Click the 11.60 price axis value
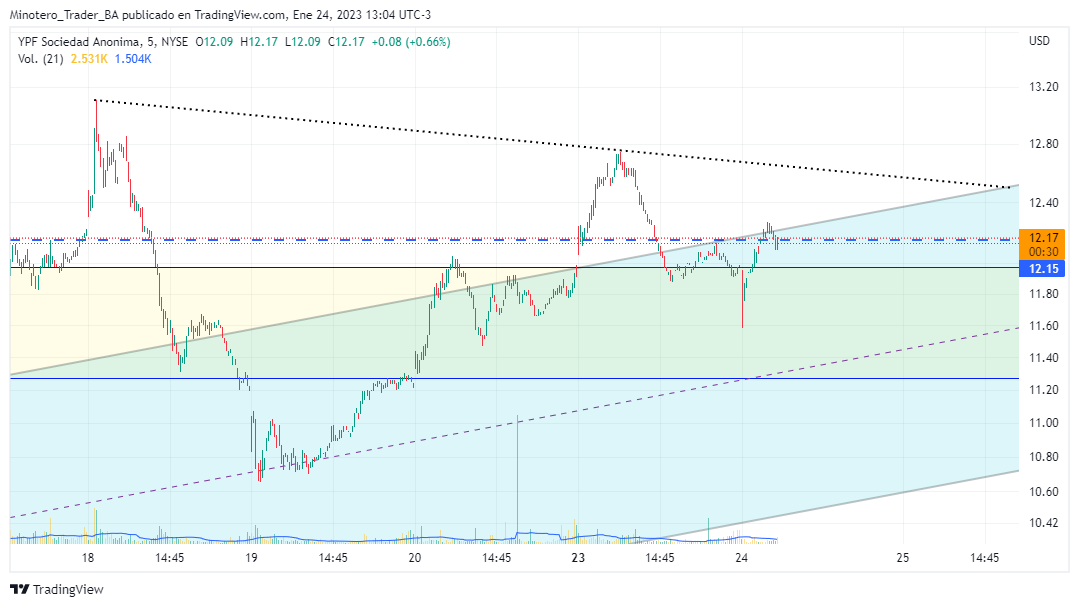This screenshot has width=1079, height=607. pyautogui.click(x=1043, y=326)
